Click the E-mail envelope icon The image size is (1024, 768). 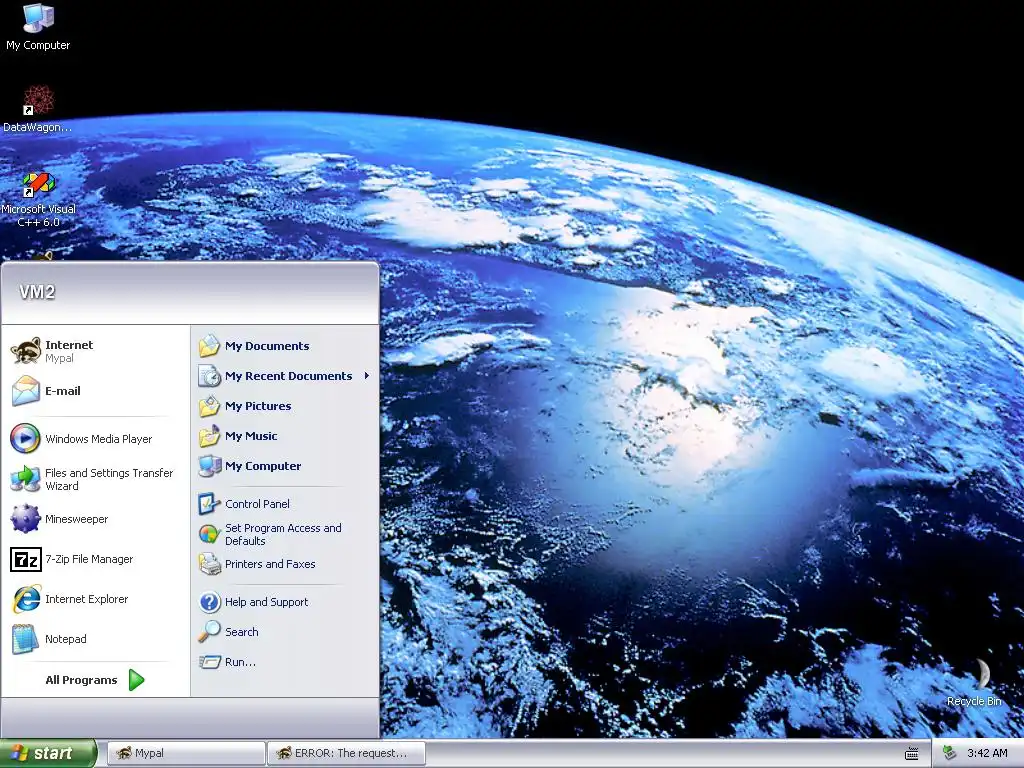(x=25, y=391)
